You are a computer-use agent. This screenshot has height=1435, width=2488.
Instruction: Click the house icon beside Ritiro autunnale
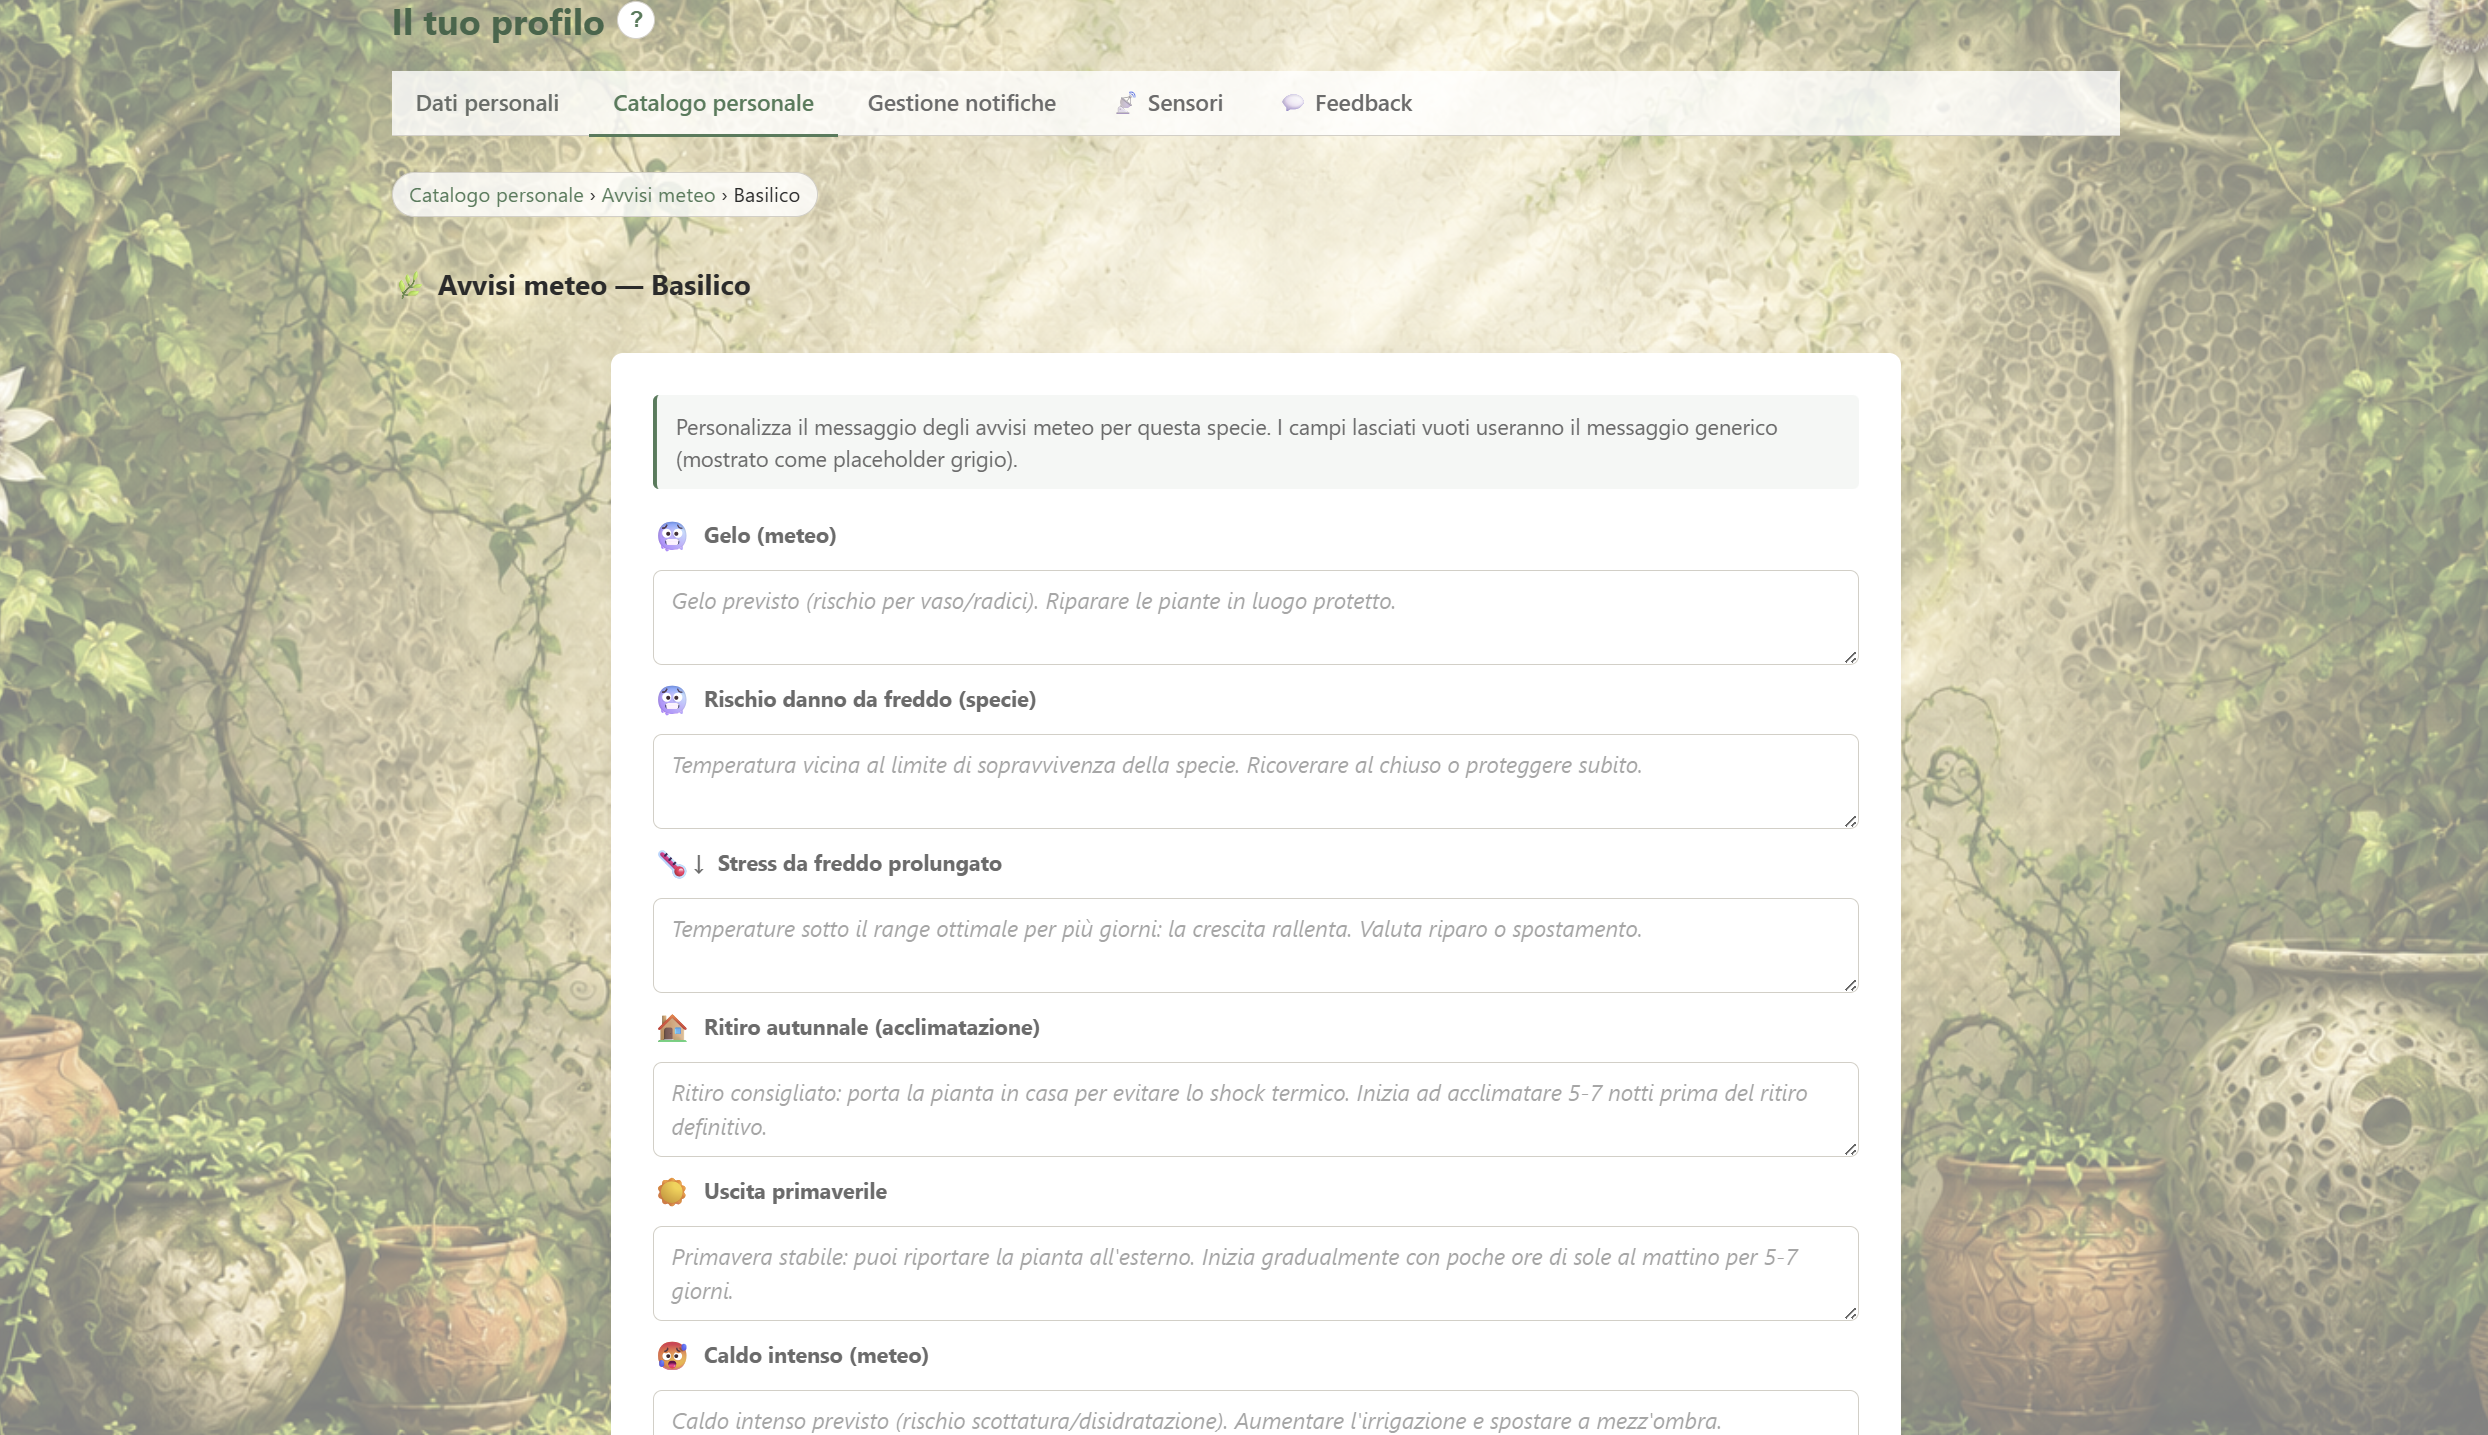click(x=672, y=1028)
